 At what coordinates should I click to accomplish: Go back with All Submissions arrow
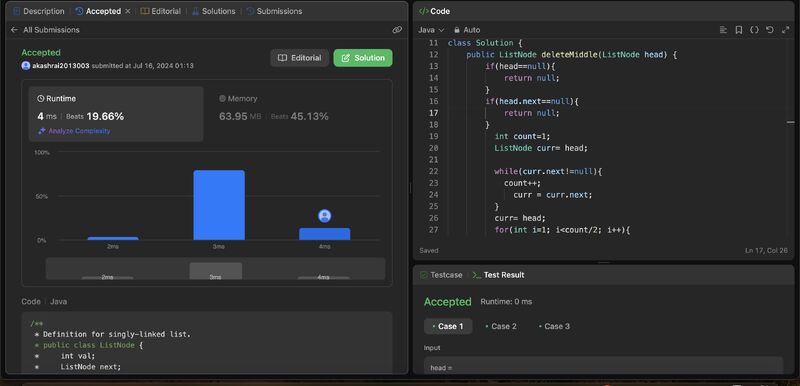[x=14, y=30]
